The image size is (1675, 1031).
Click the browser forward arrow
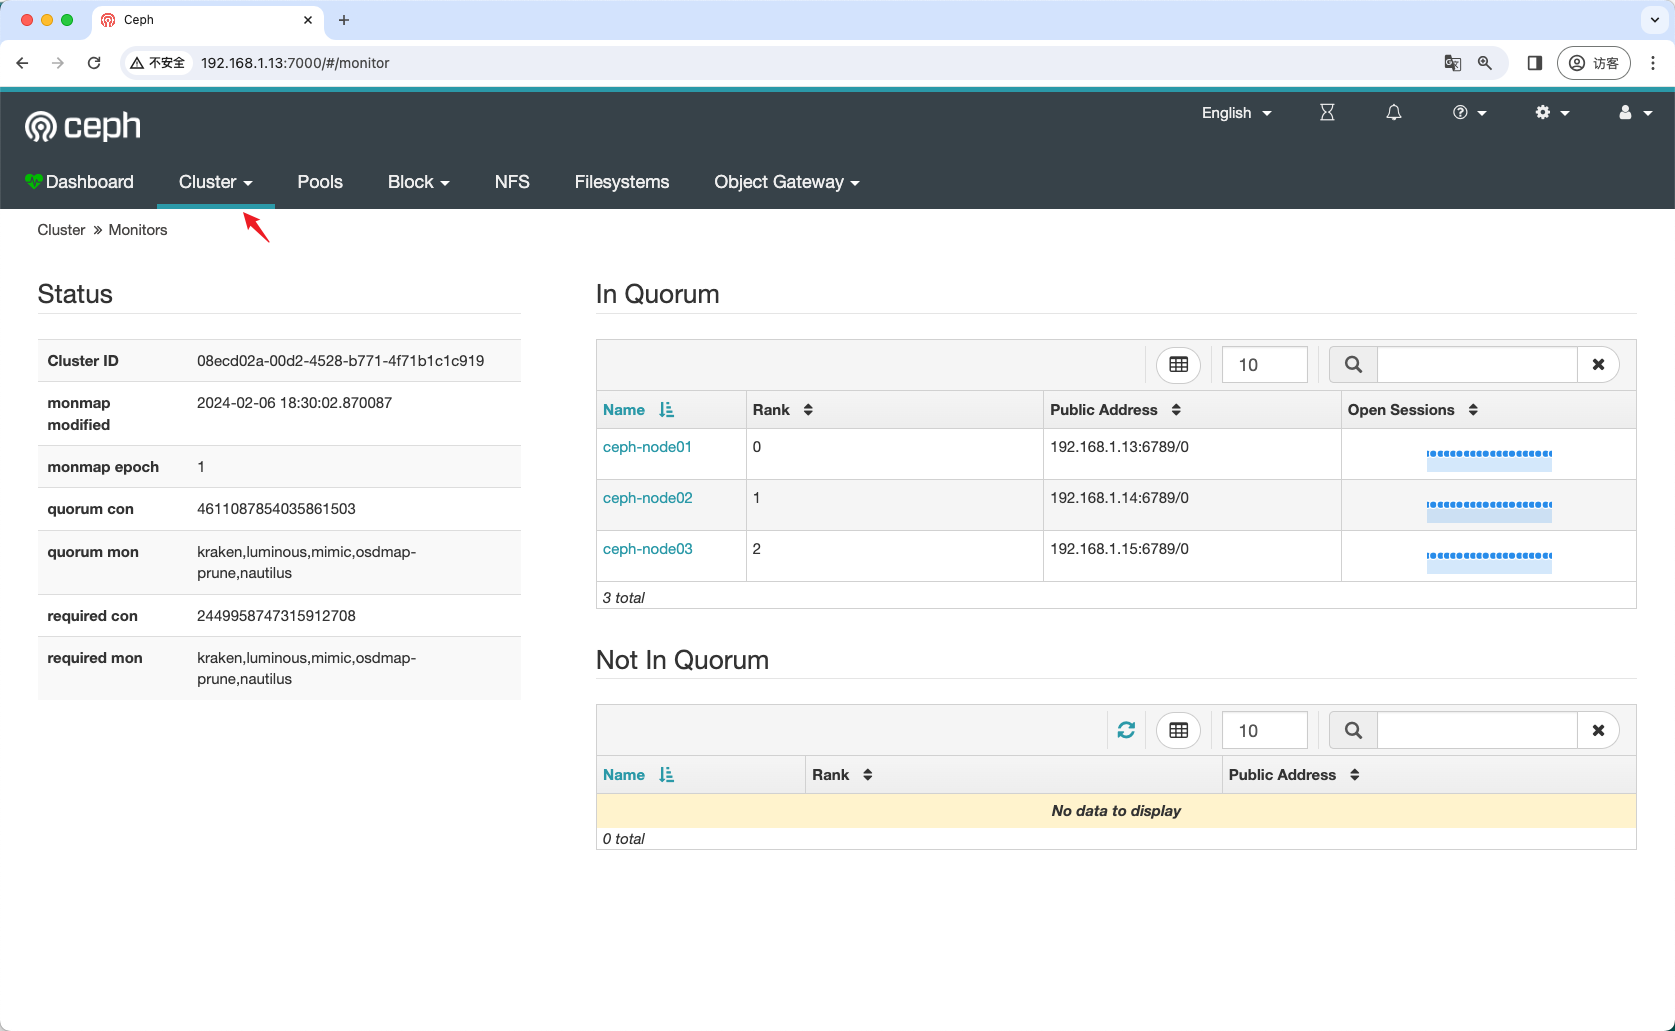pos(58,63)
